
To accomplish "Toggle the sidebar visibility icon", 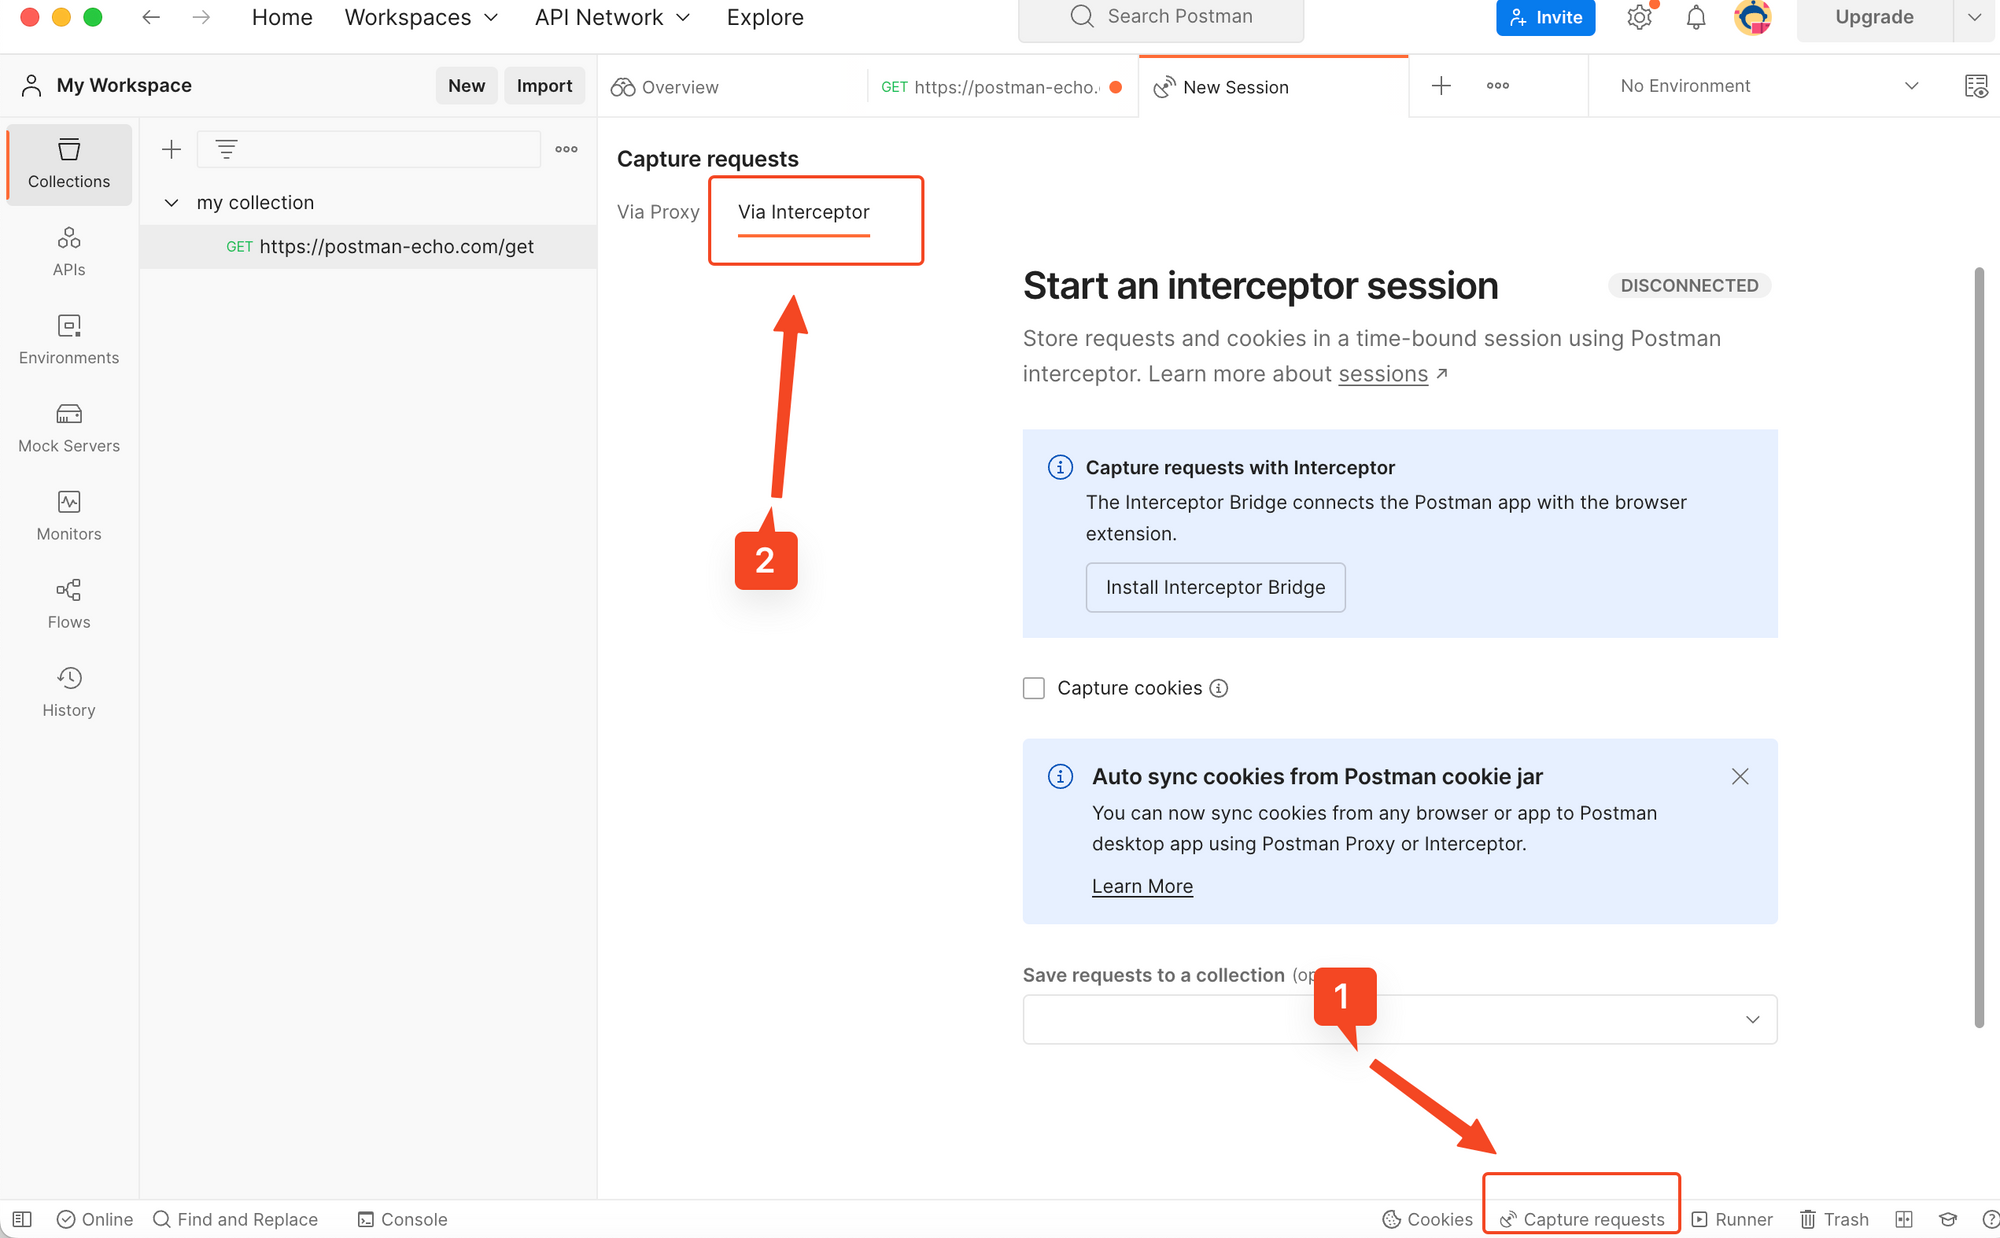I will pyautogui.click(x=21, y=1219).
